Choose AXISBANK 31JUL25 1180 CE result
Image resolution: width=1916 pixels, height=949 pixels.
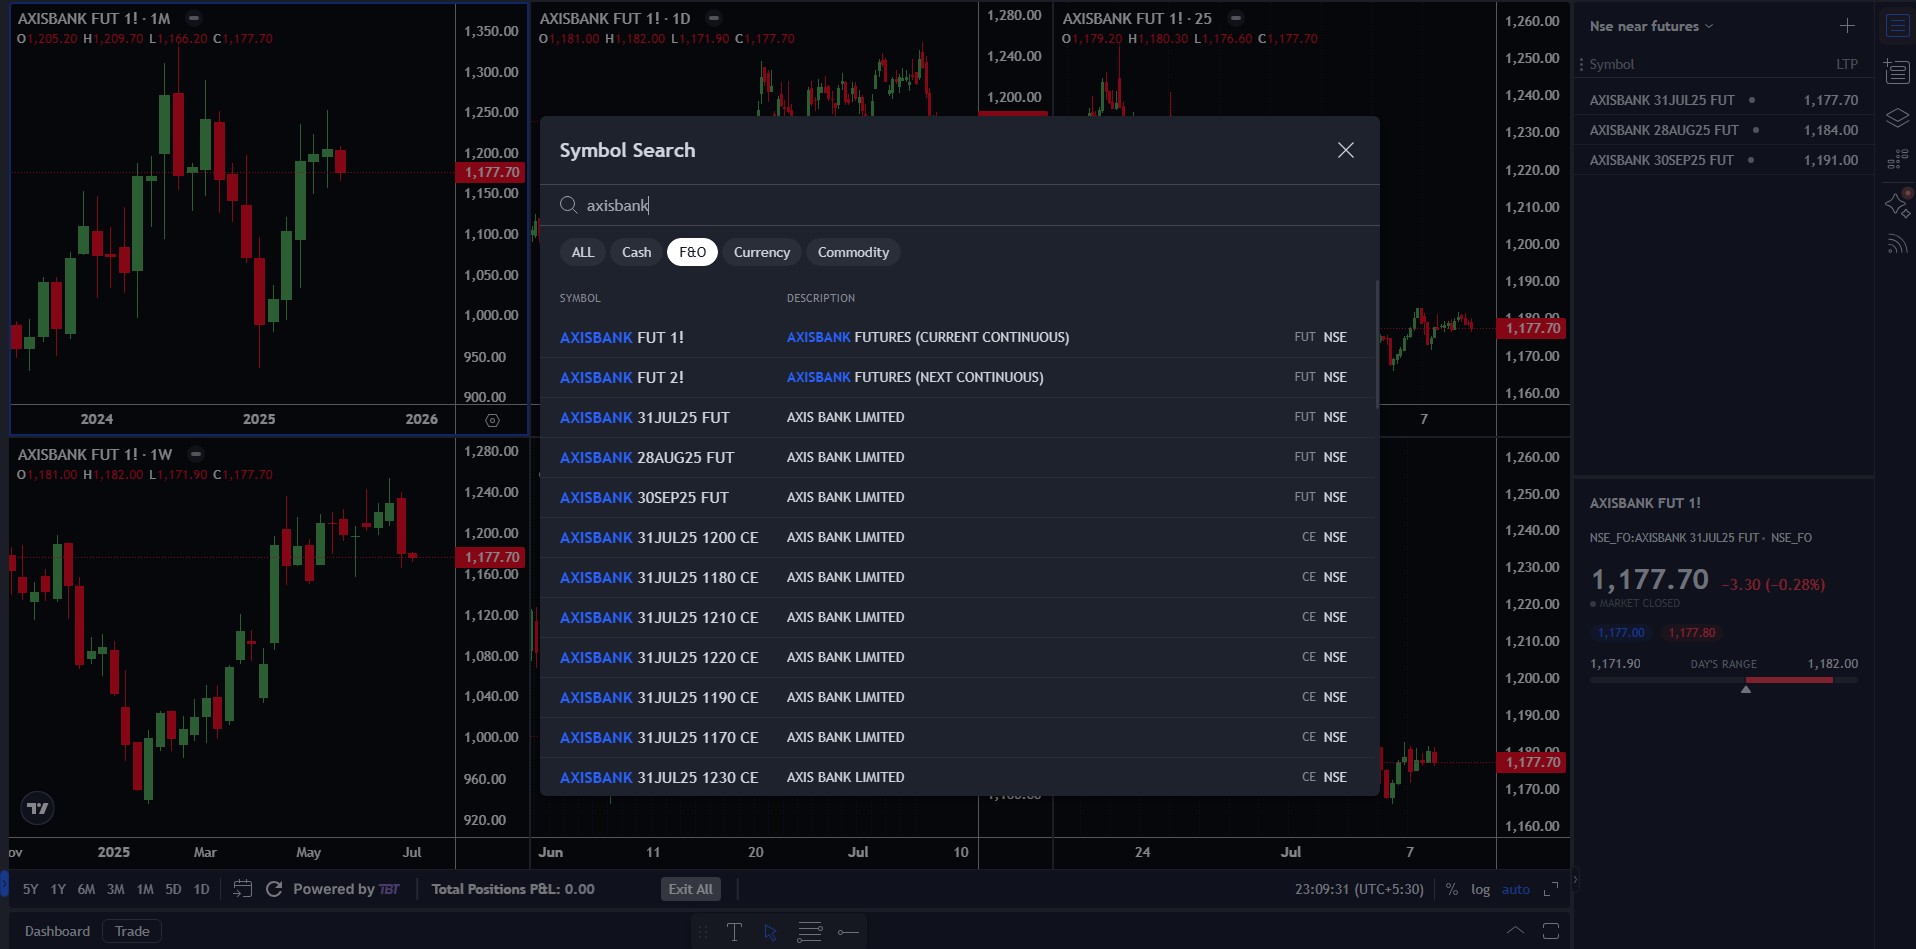[958, 578]
